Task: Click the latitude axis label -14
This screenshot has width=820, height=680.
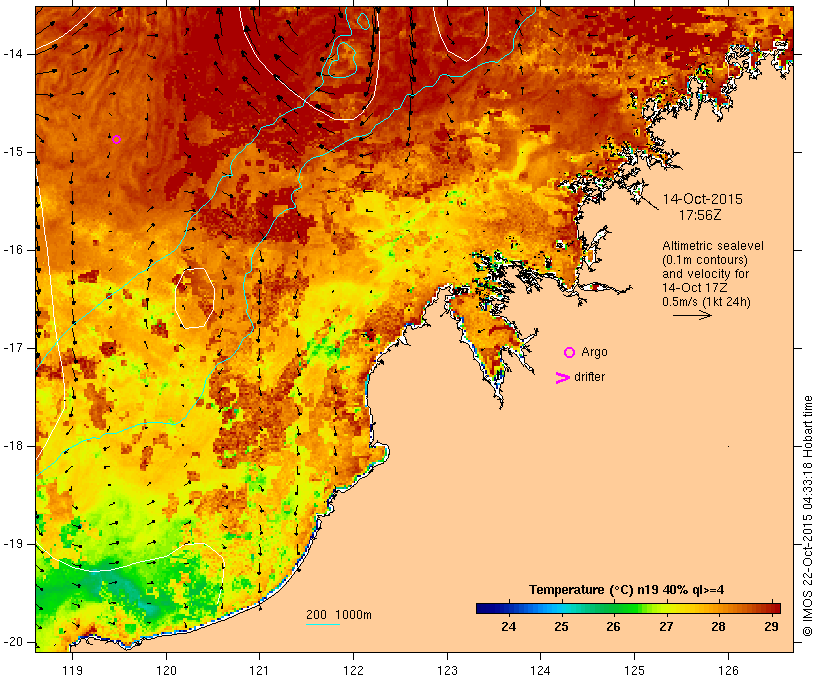Action: click(x=12, y=54)
